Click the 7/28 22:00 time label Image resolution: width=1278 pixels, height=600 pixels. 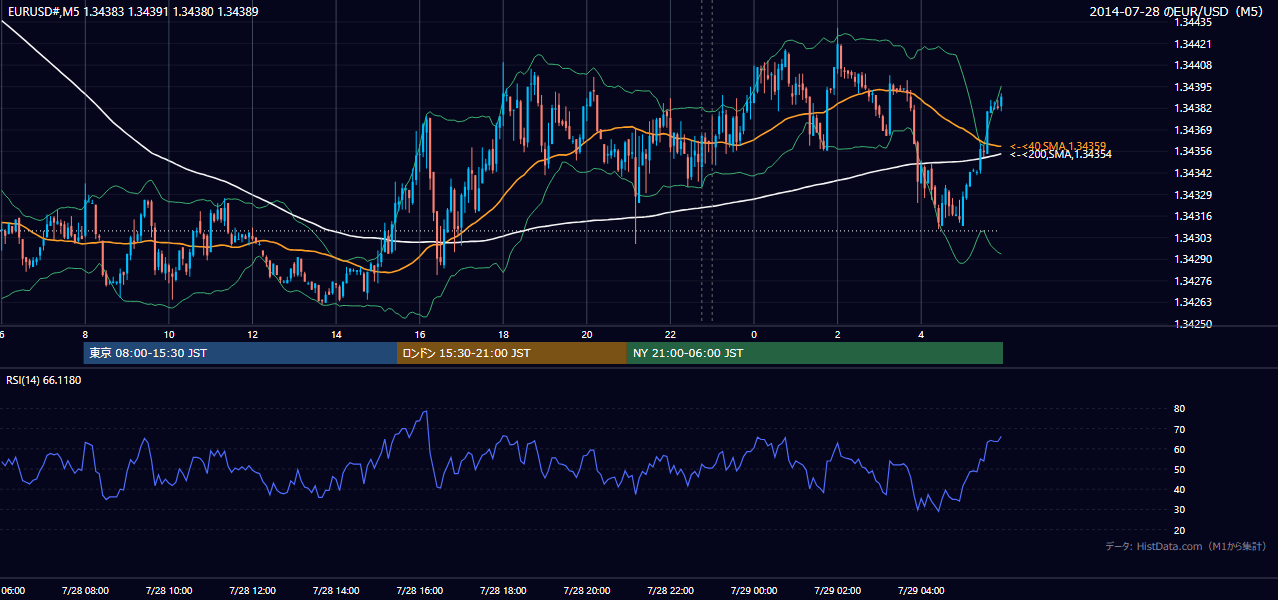(x=670, y=591)
